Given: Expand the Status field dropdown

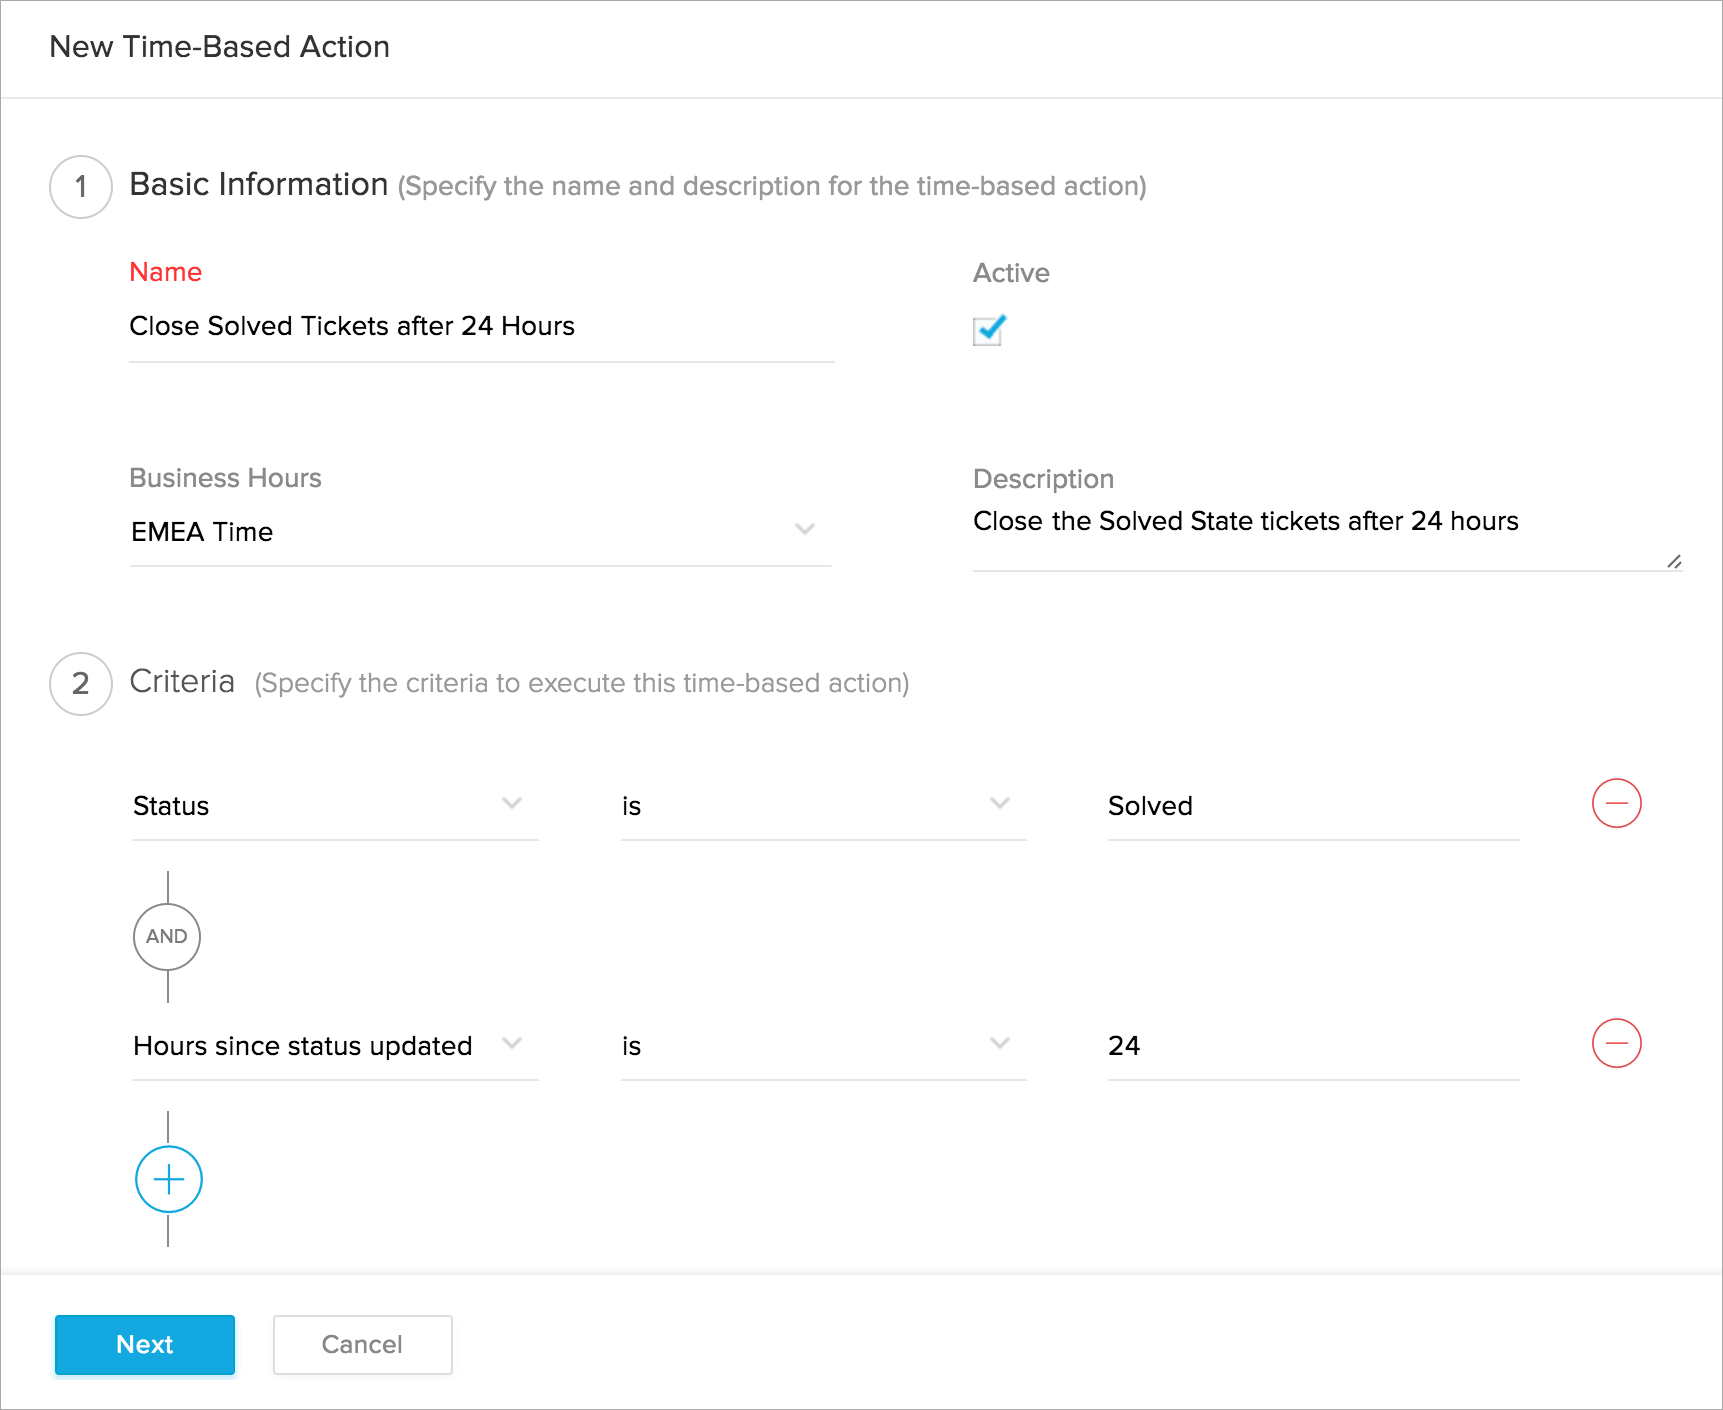Looking at the screenshot, I should (x=334, y=806).
